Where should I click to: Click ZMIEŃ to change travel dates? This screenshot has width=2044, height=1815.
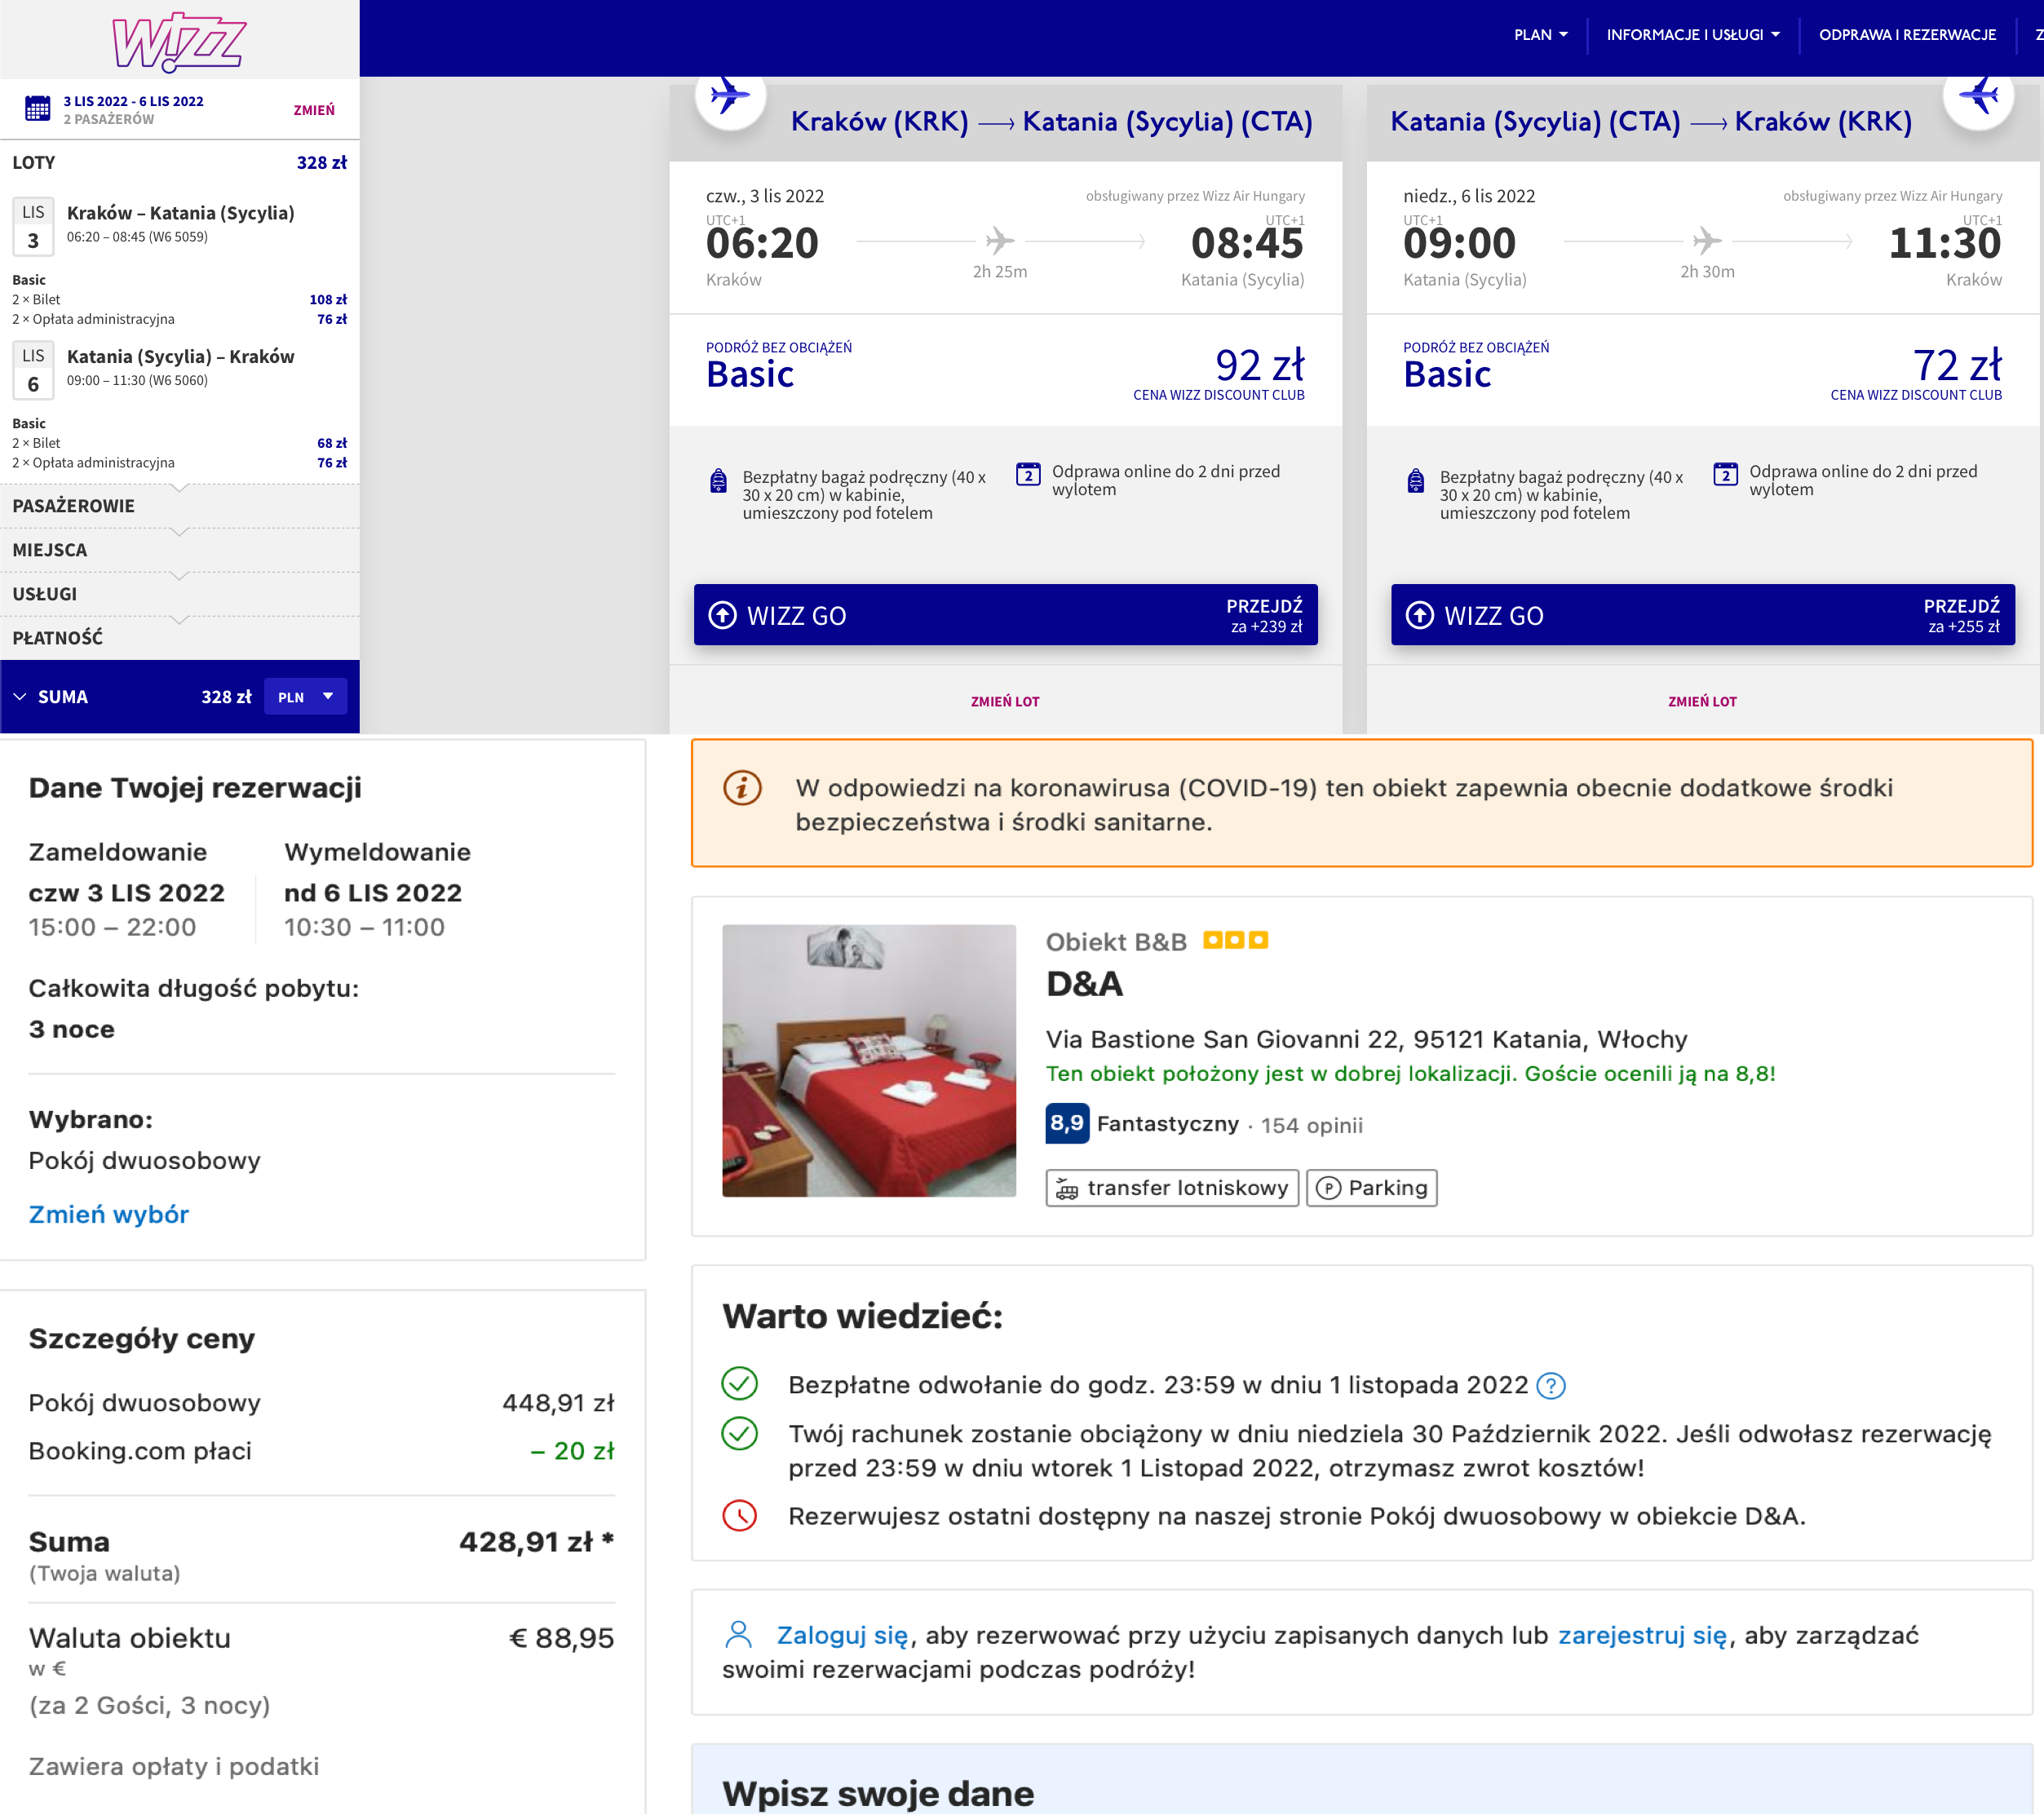pos(314,110)
